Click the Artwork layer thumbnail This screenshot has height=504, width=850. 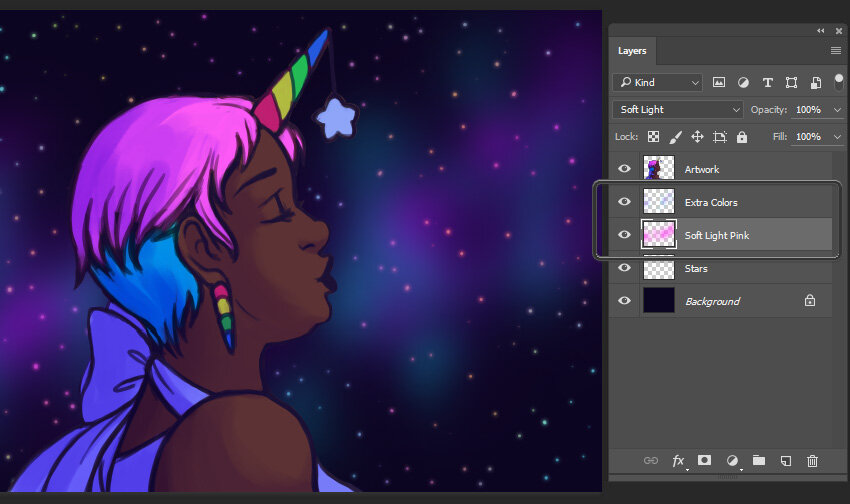point(659,167)
